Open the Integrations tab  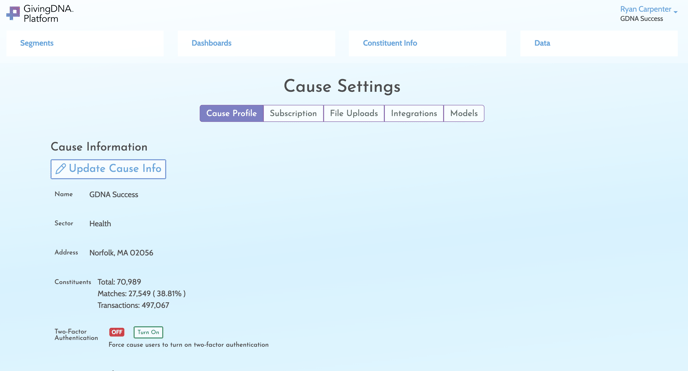[414, 113]
